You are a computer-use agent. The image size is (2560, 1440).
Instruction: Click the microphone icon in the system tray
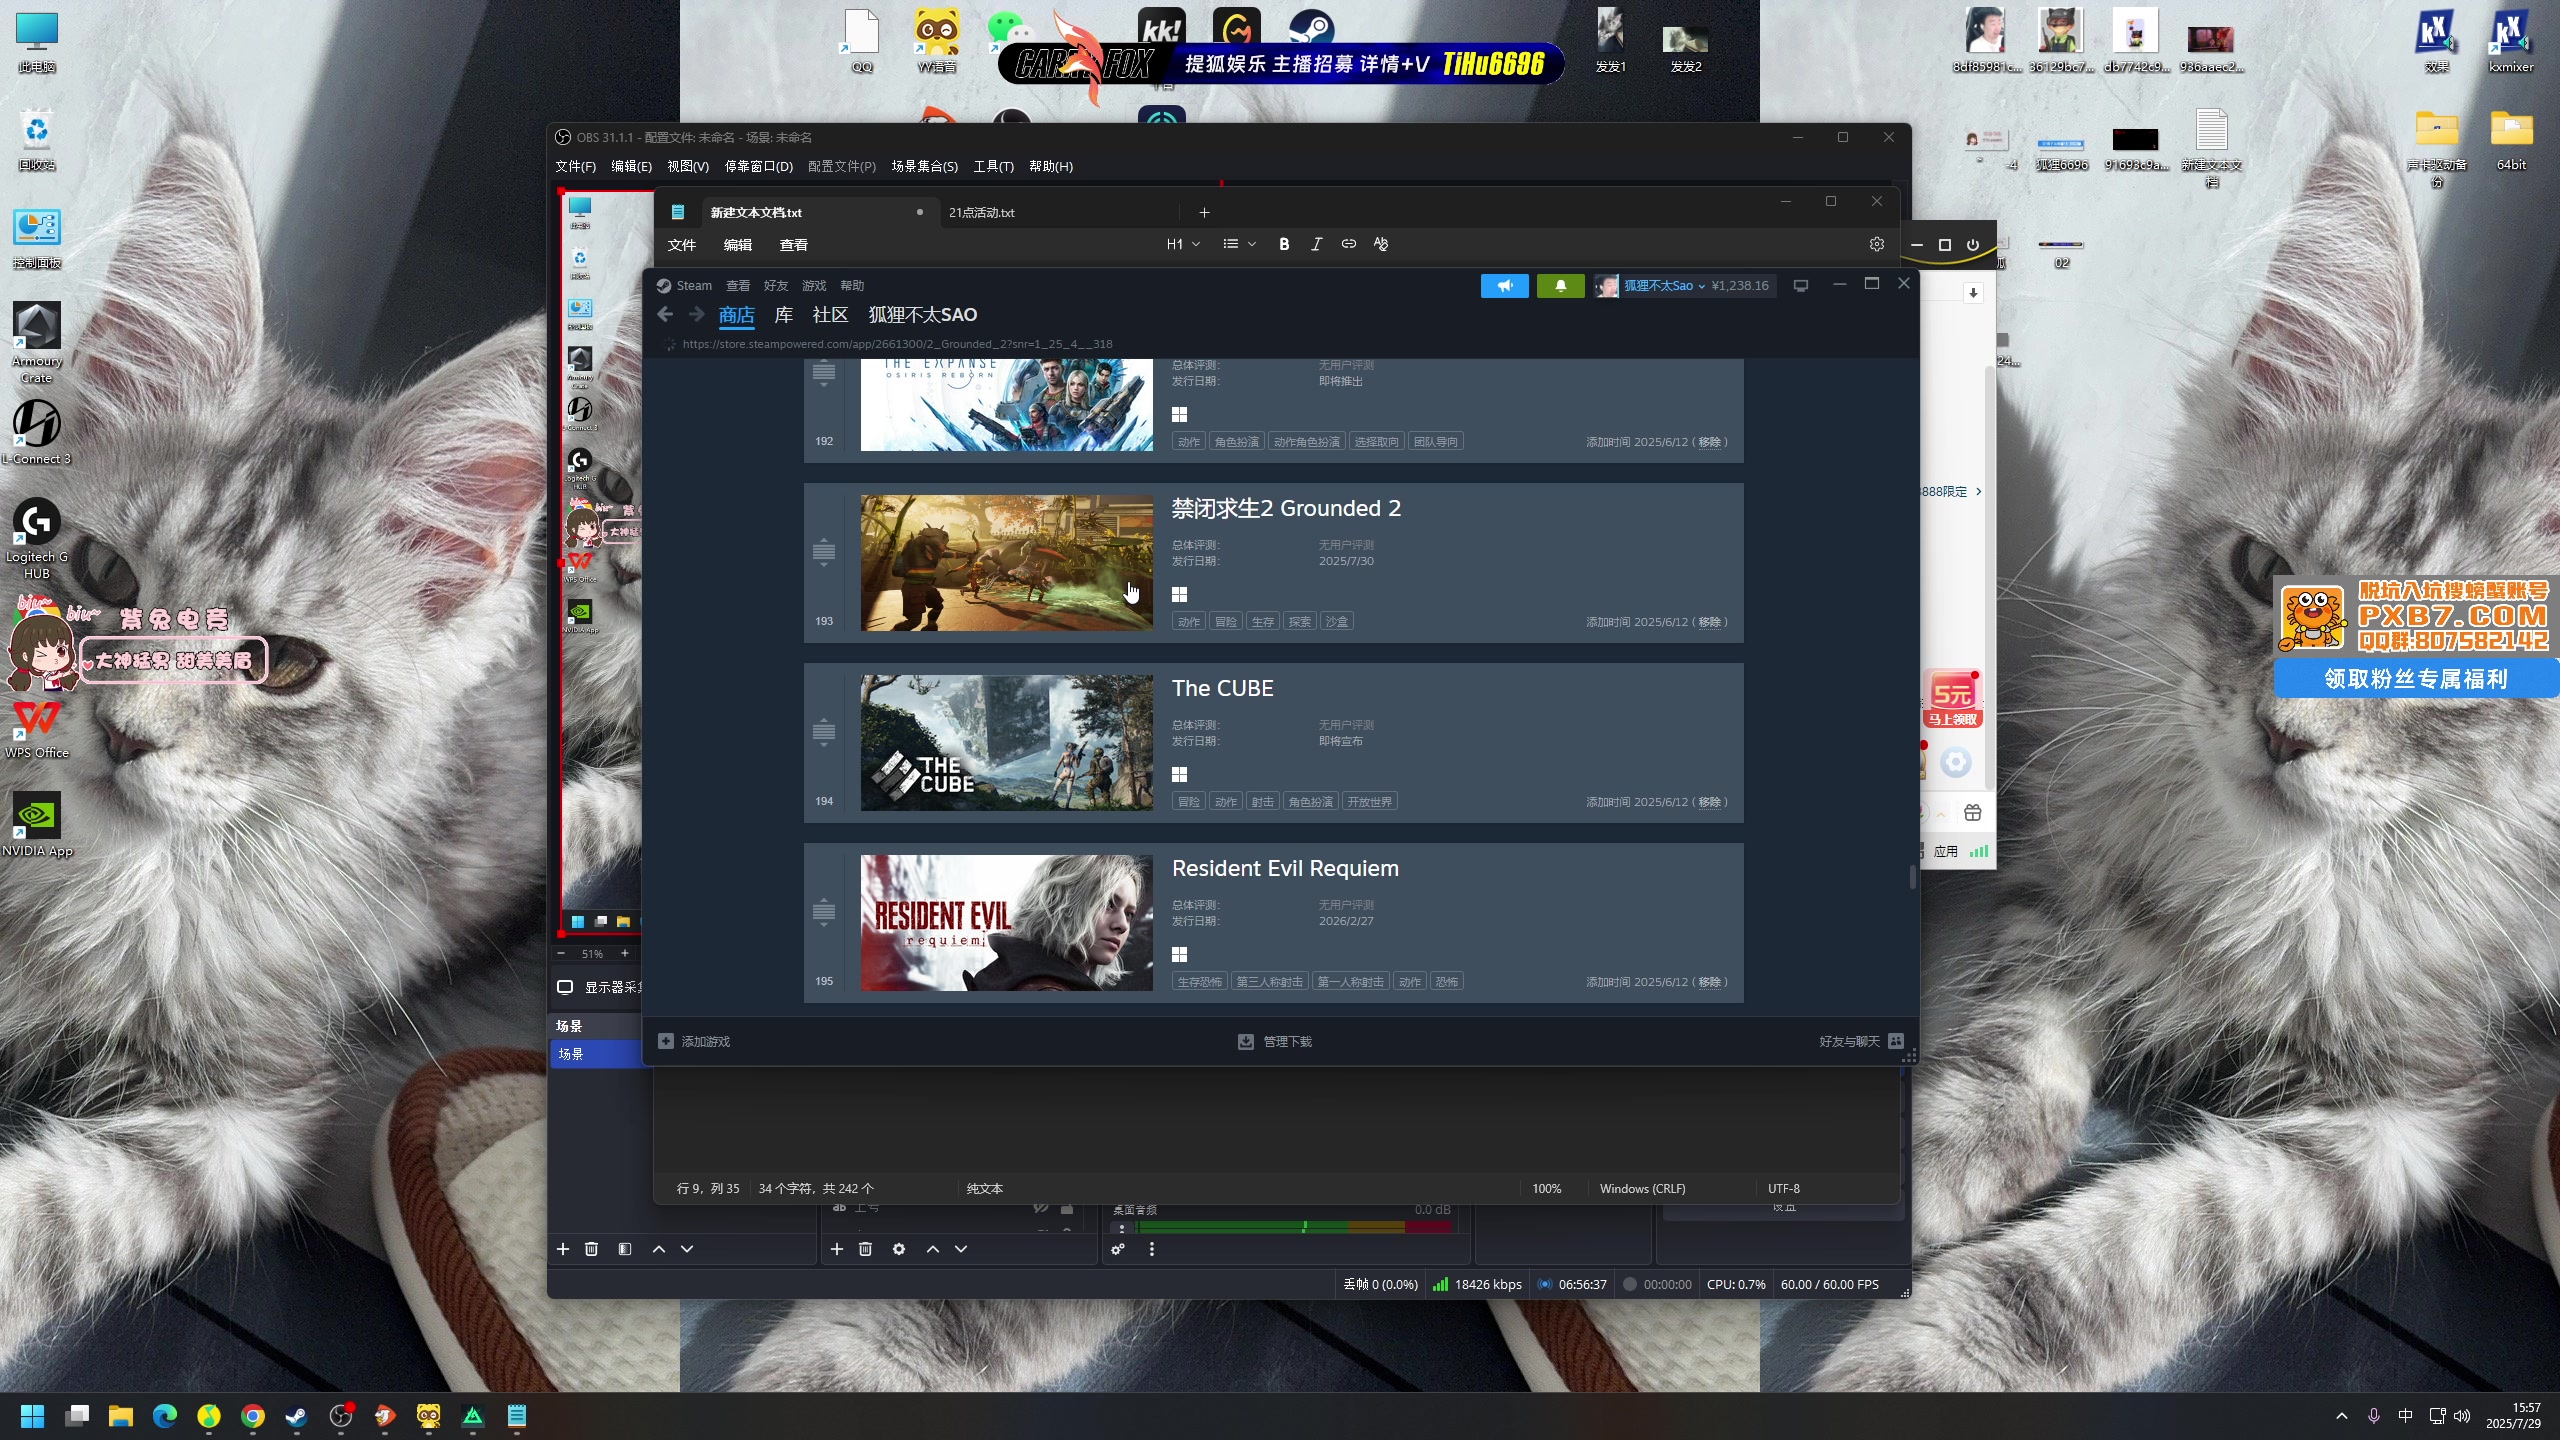click(x=2374, y=1416)
